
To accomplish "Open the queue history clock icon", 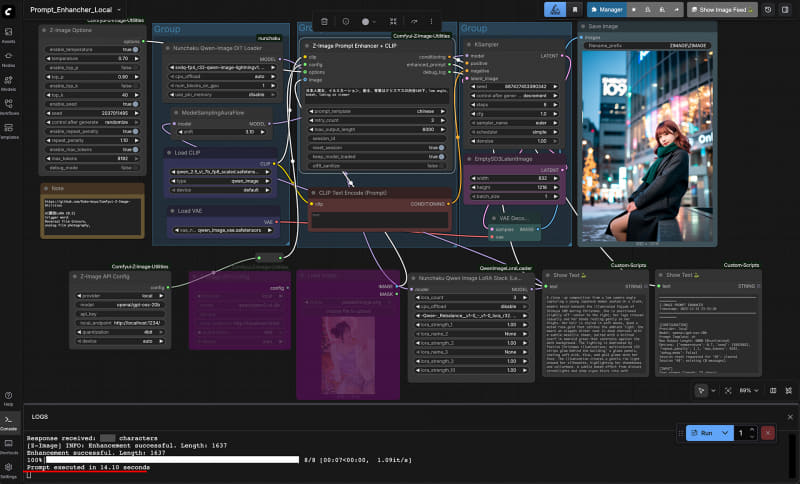I will [x=768, y=10].
